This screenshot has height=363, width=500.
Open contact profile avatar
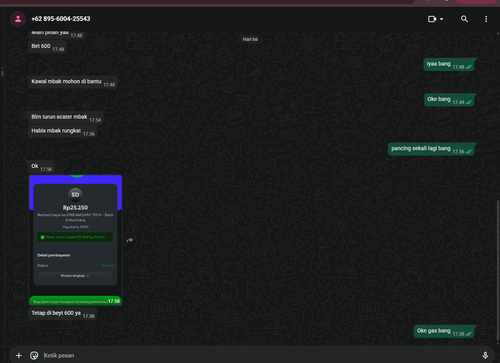coord(18,19)
